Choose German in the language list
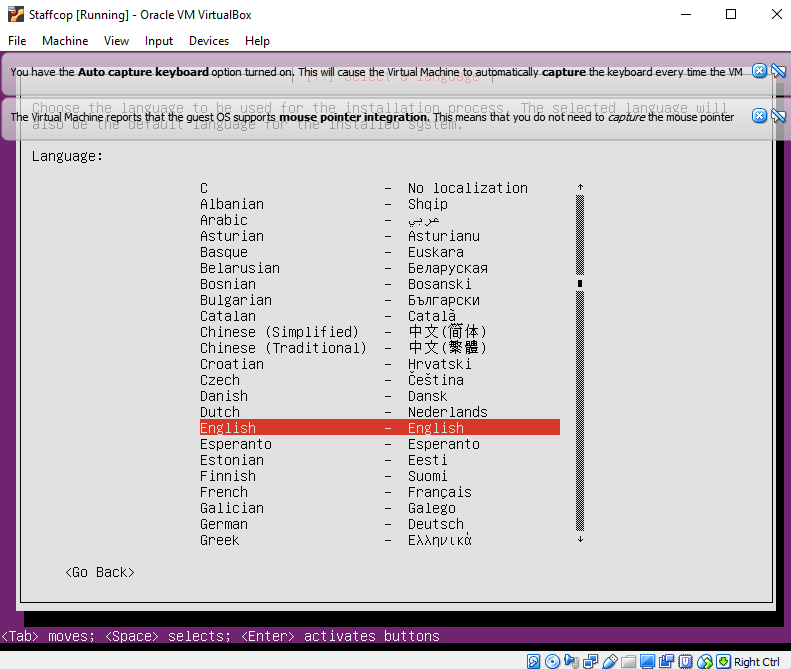Image resolution: width=791 pixels, height=669 pixels. pos(224,524)
